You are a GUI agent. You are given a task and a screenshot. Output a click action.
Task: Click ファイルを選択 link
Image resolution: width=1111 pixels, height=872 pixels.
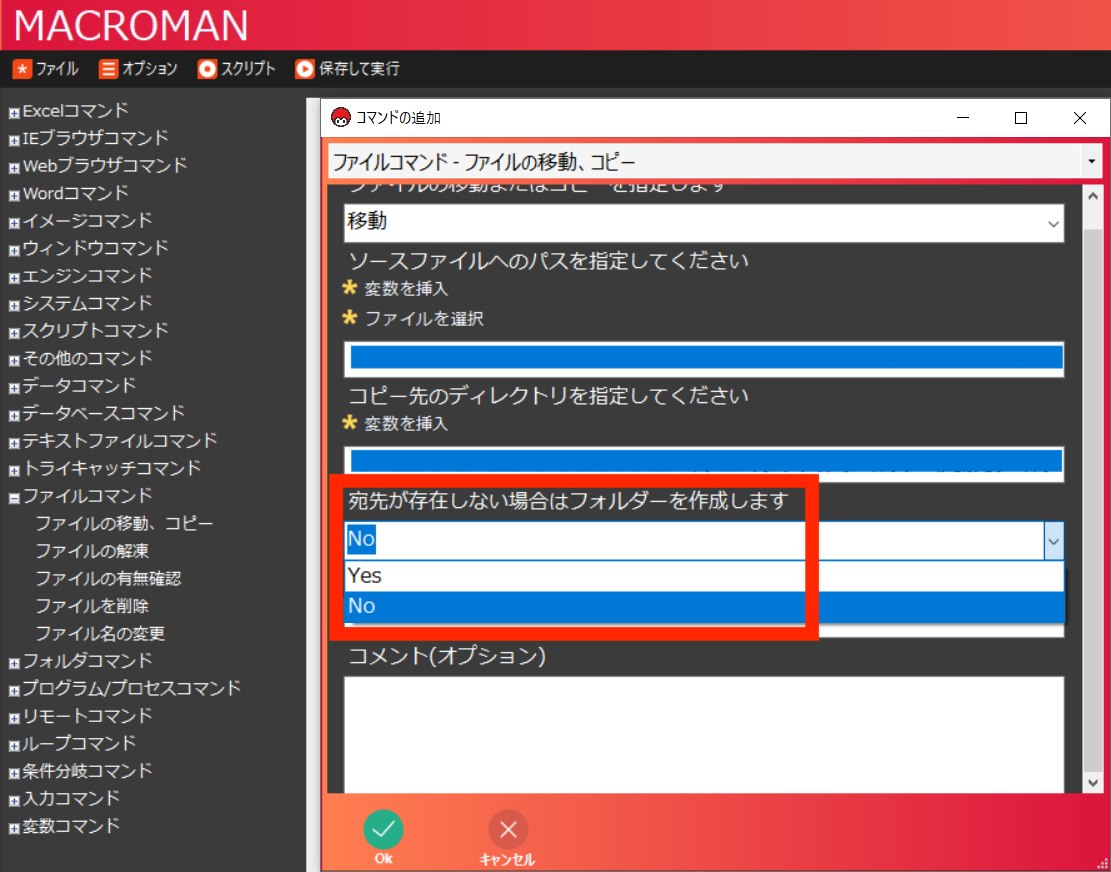(x=424, y=319)
